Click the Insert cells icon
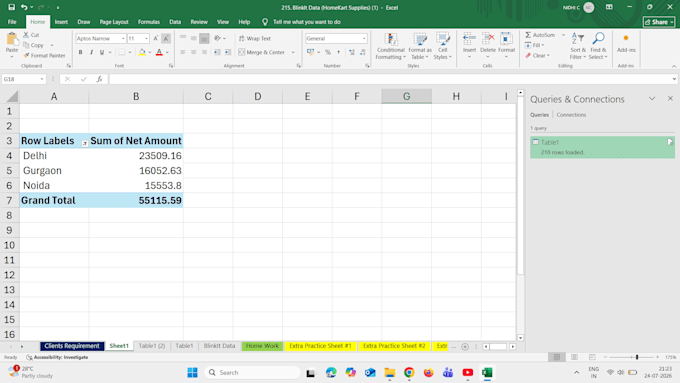The image size is (680, 383). 469,39
